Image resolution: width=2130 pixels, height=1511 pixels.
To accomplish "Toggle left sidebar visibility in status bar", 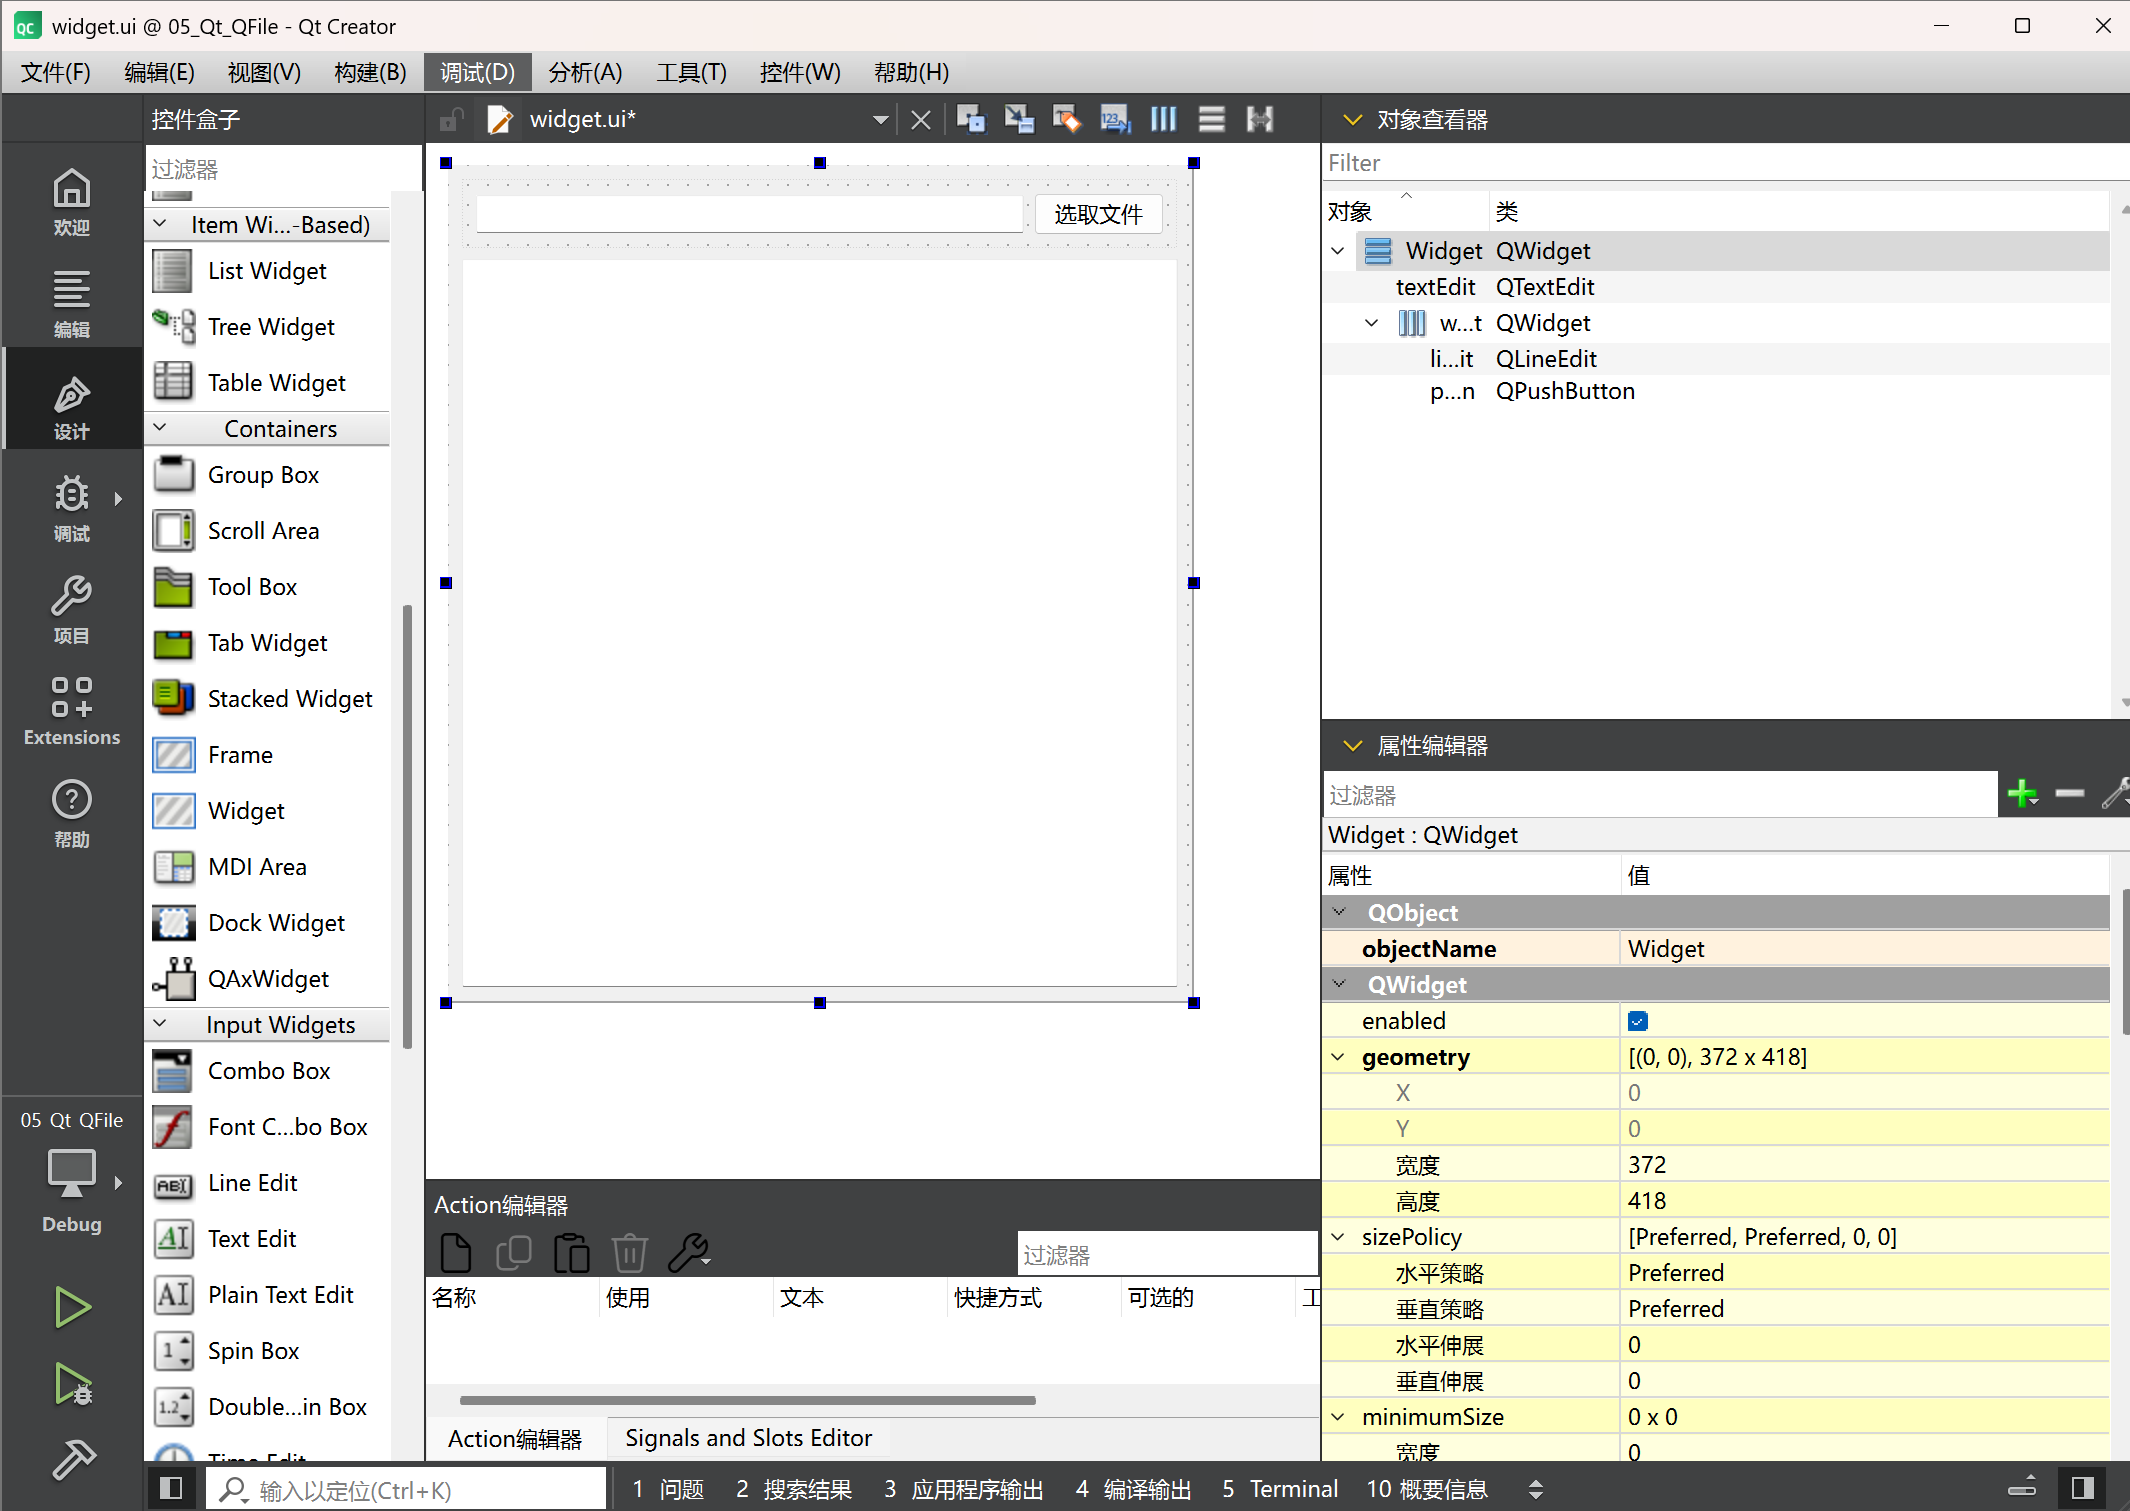I will coord(171,1488).
